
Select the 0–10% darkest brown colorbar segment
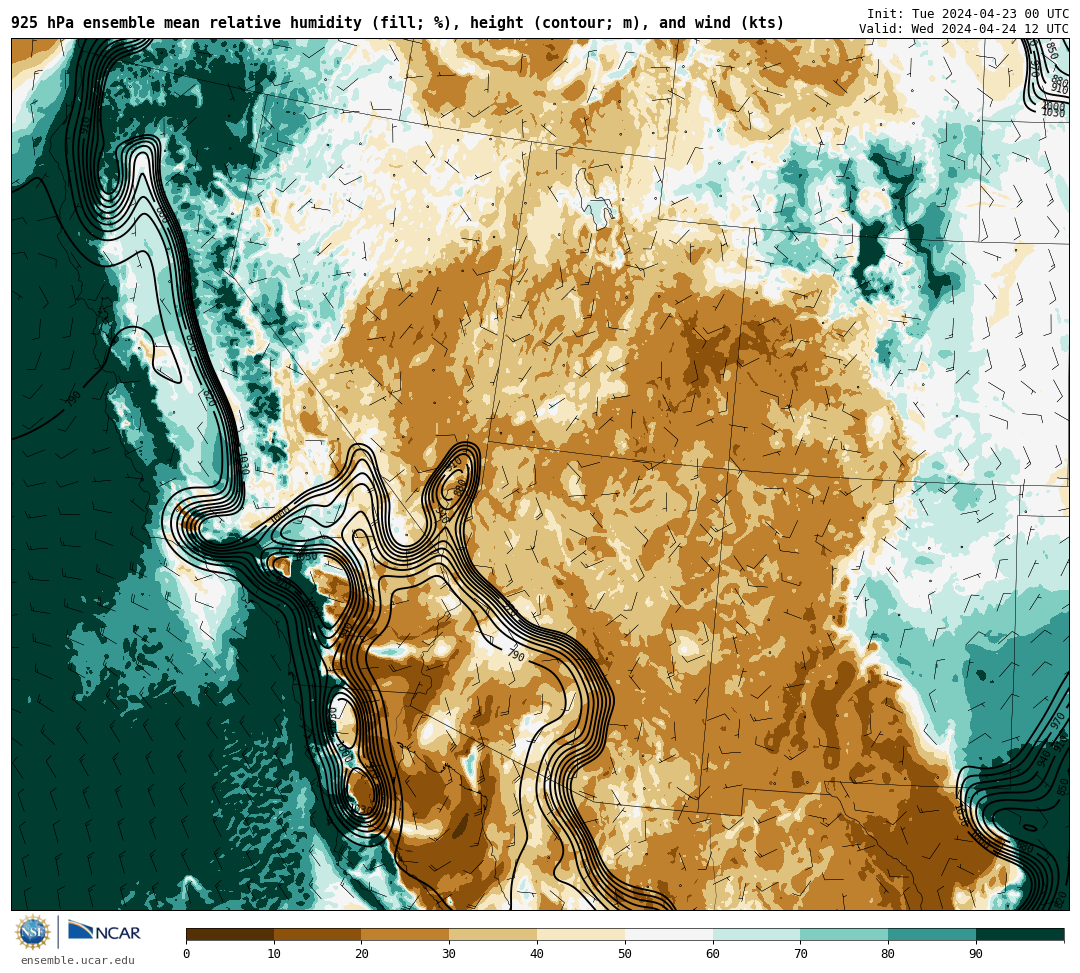230,934
